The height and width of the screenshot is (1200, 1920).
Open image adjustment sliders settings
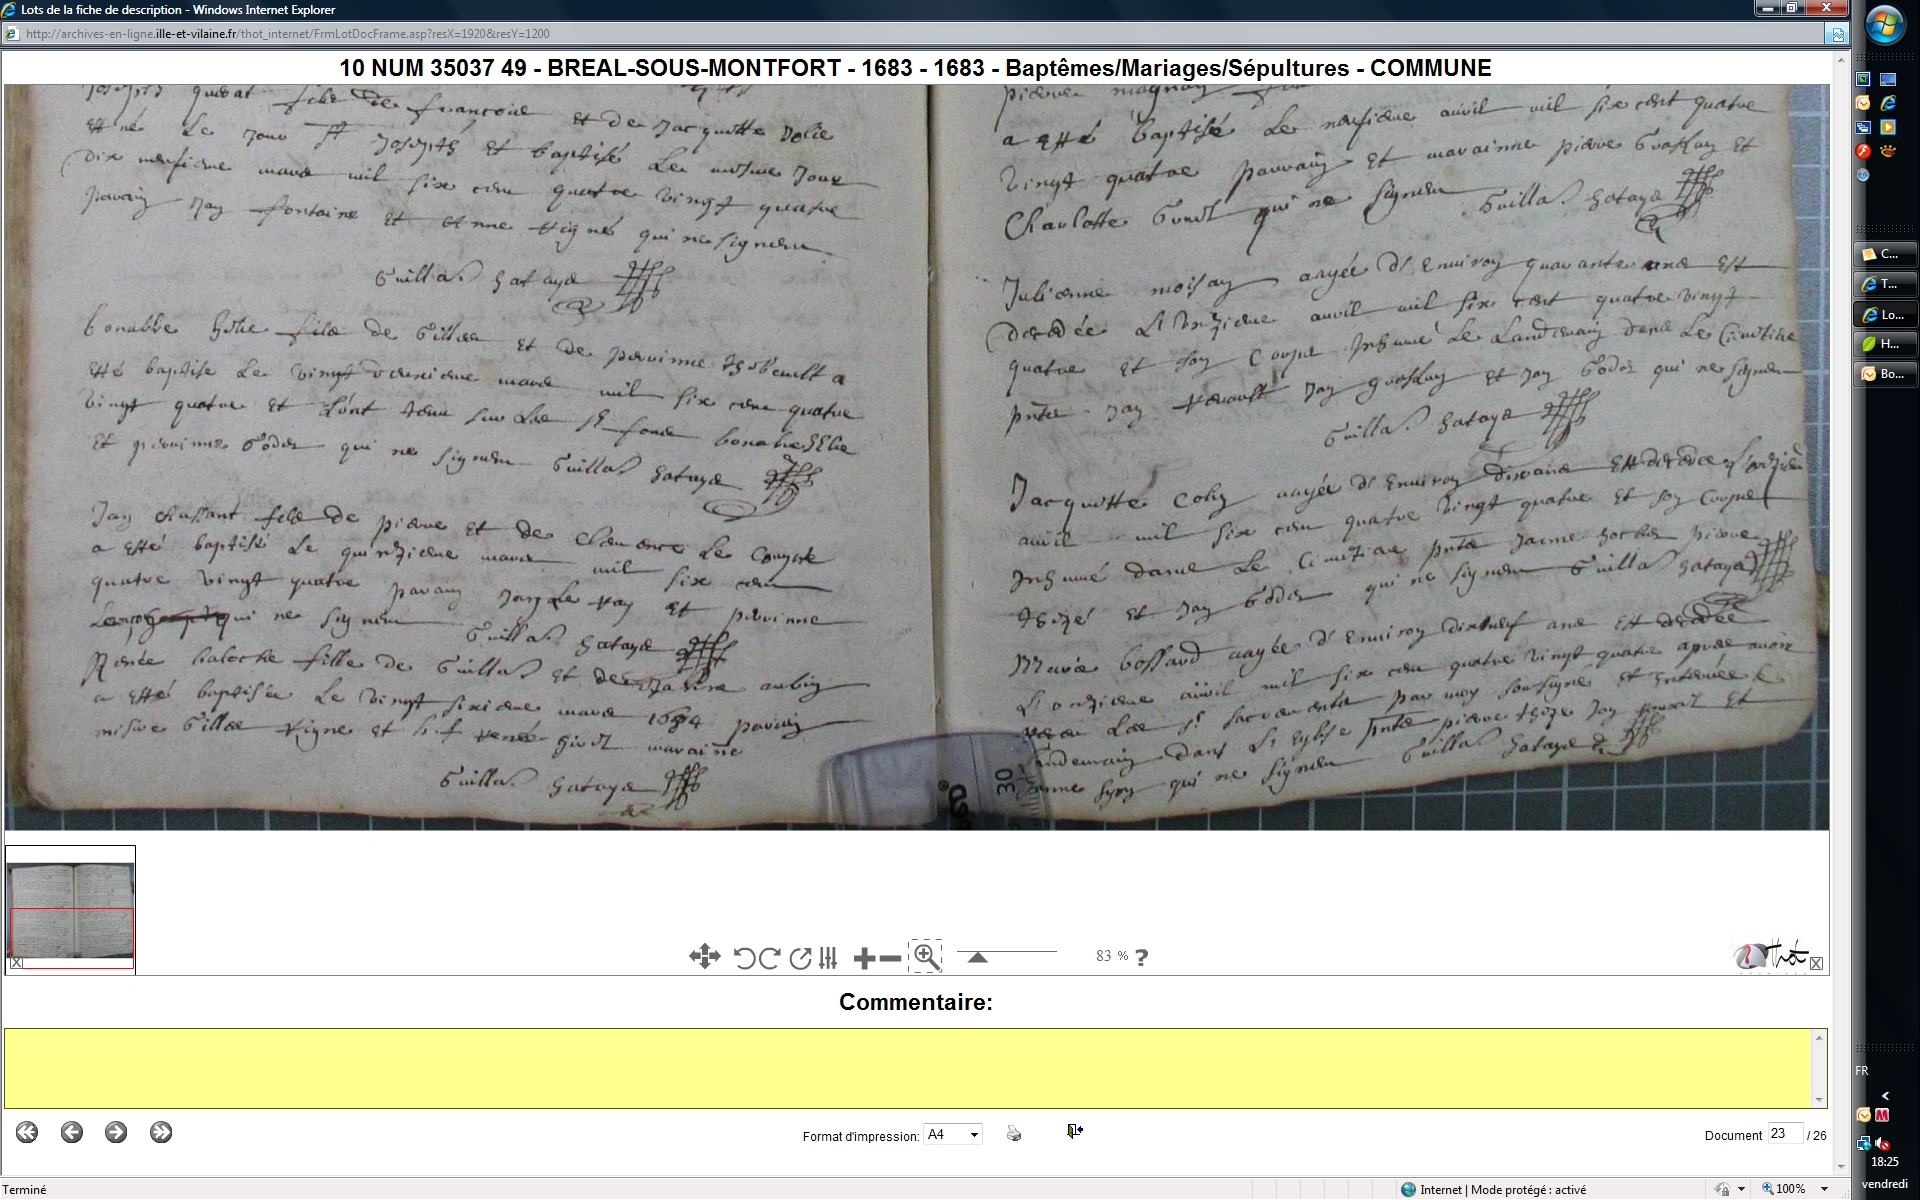(828, 958)
